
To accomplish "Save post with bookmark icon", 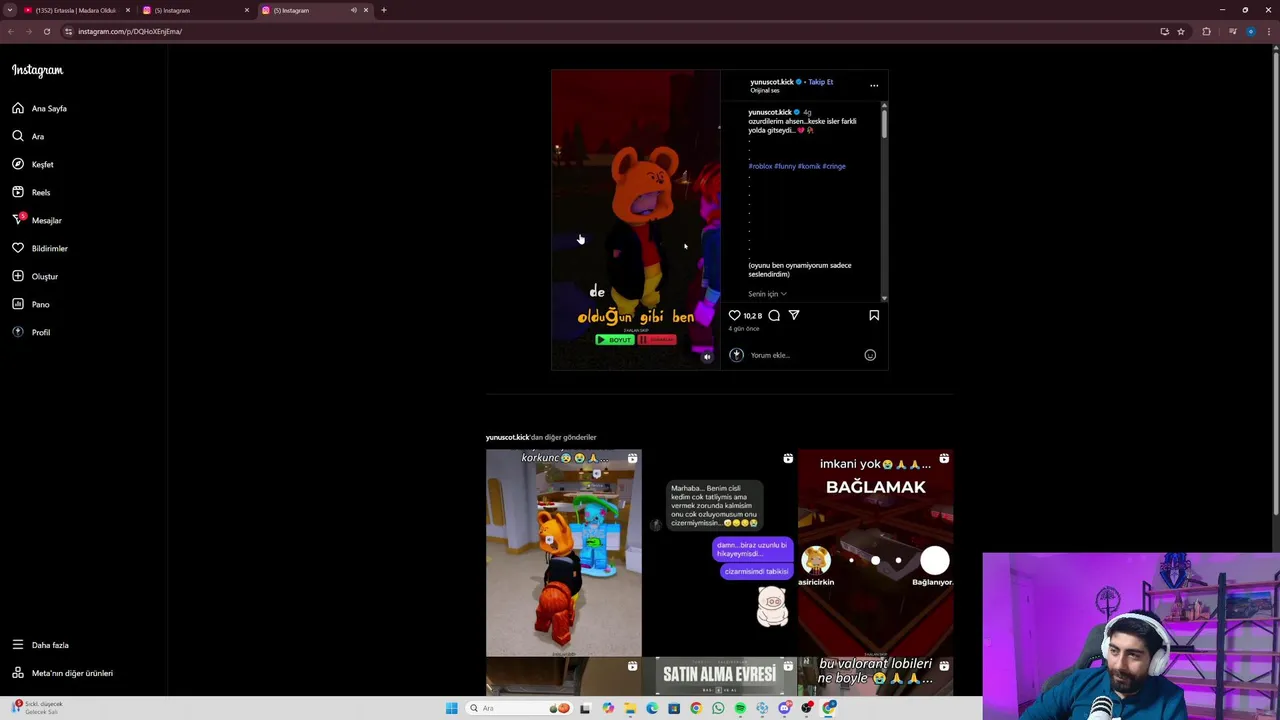I will [x=874, y=315].
